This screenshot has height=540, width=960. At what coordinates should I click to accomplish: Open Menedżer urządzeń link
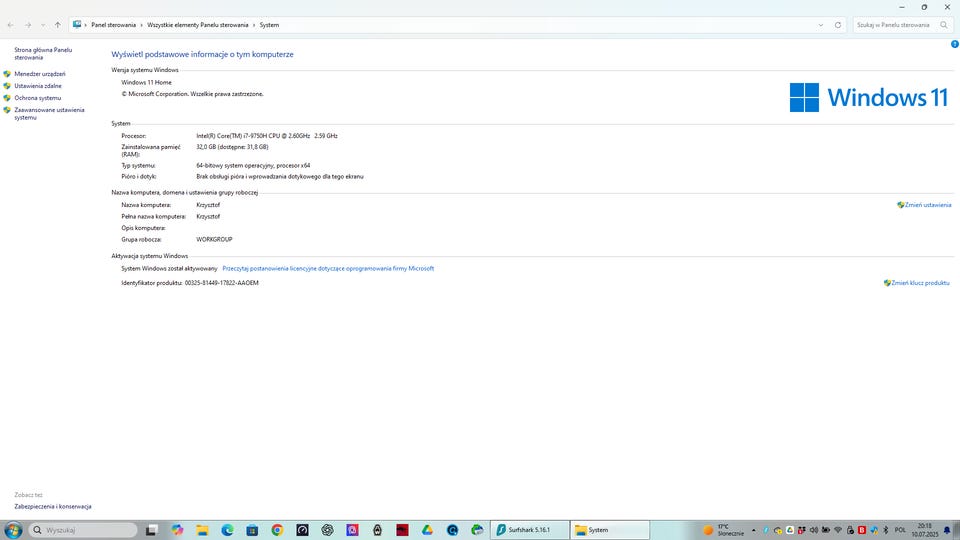click(40, 74)
